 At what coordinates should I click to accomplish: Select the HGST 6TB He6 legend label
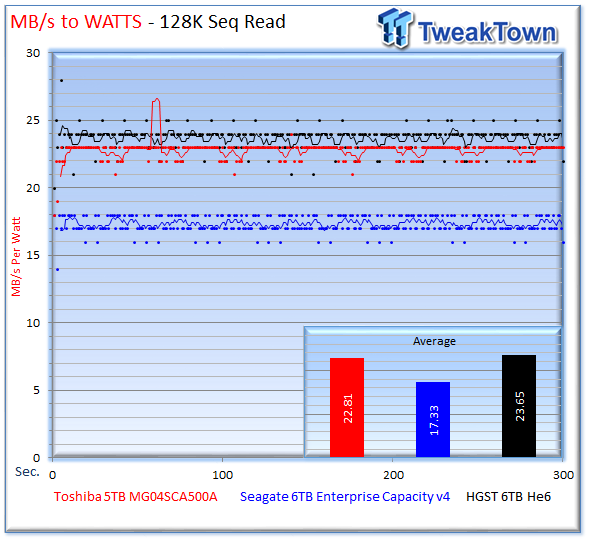[x=508, y=497]
